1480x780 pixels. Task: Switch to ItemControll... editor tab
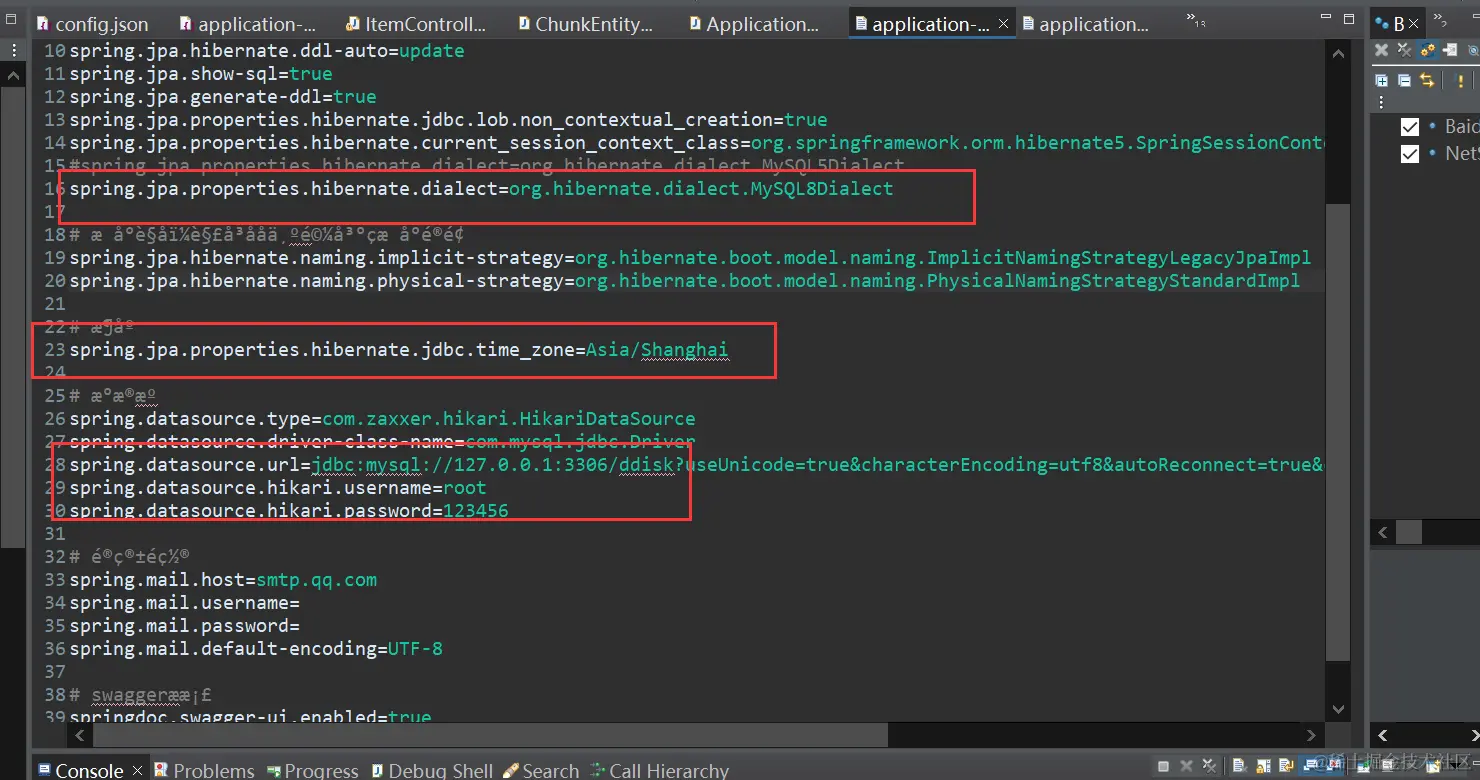point(416,24)
